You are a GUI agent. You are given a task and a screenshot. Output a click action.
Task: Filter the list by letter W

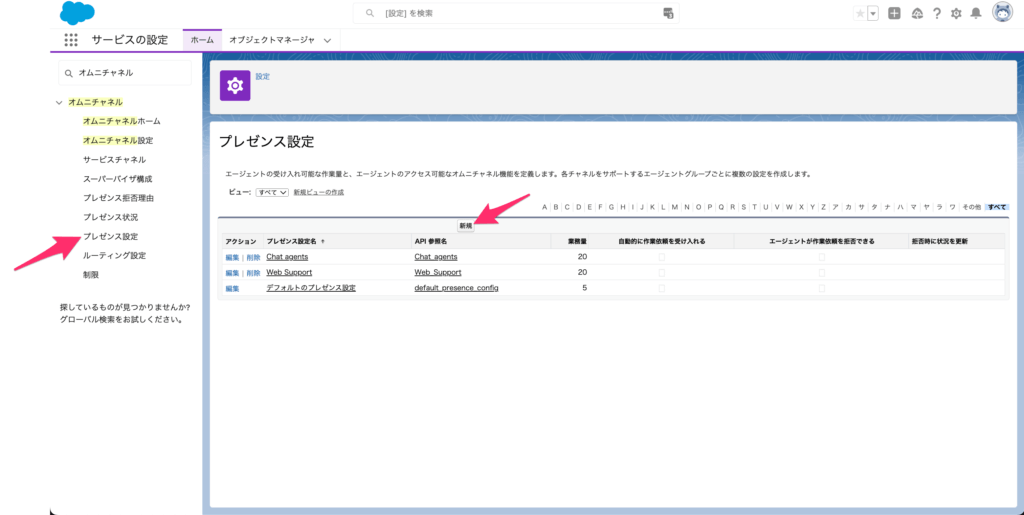tap(789, 207)
